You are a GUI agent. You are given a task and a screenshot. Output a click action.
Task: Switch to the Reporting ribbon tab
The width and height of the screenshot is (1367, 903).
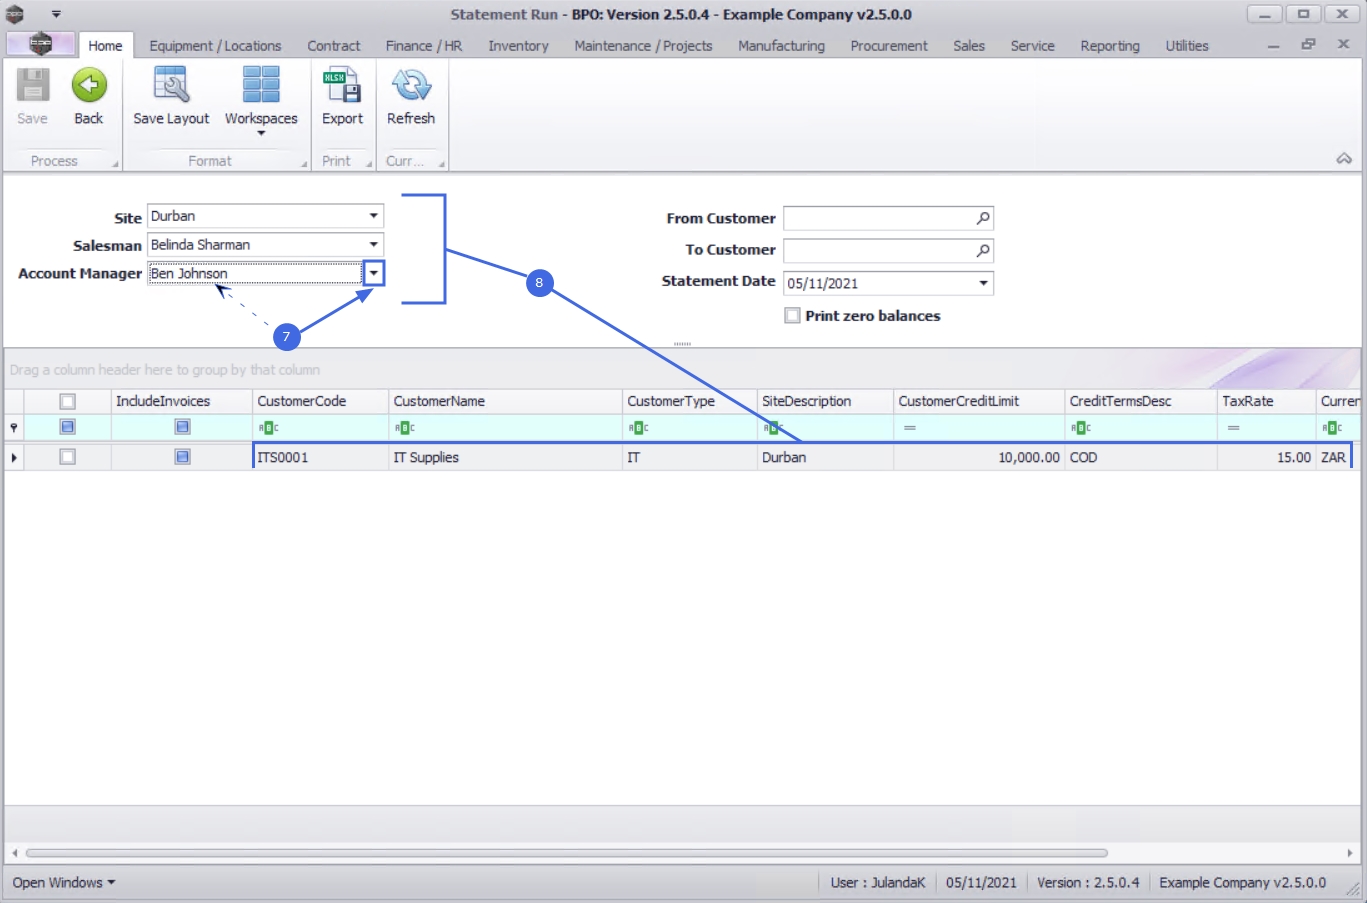pyautogui.click(x=1109, y=46)
